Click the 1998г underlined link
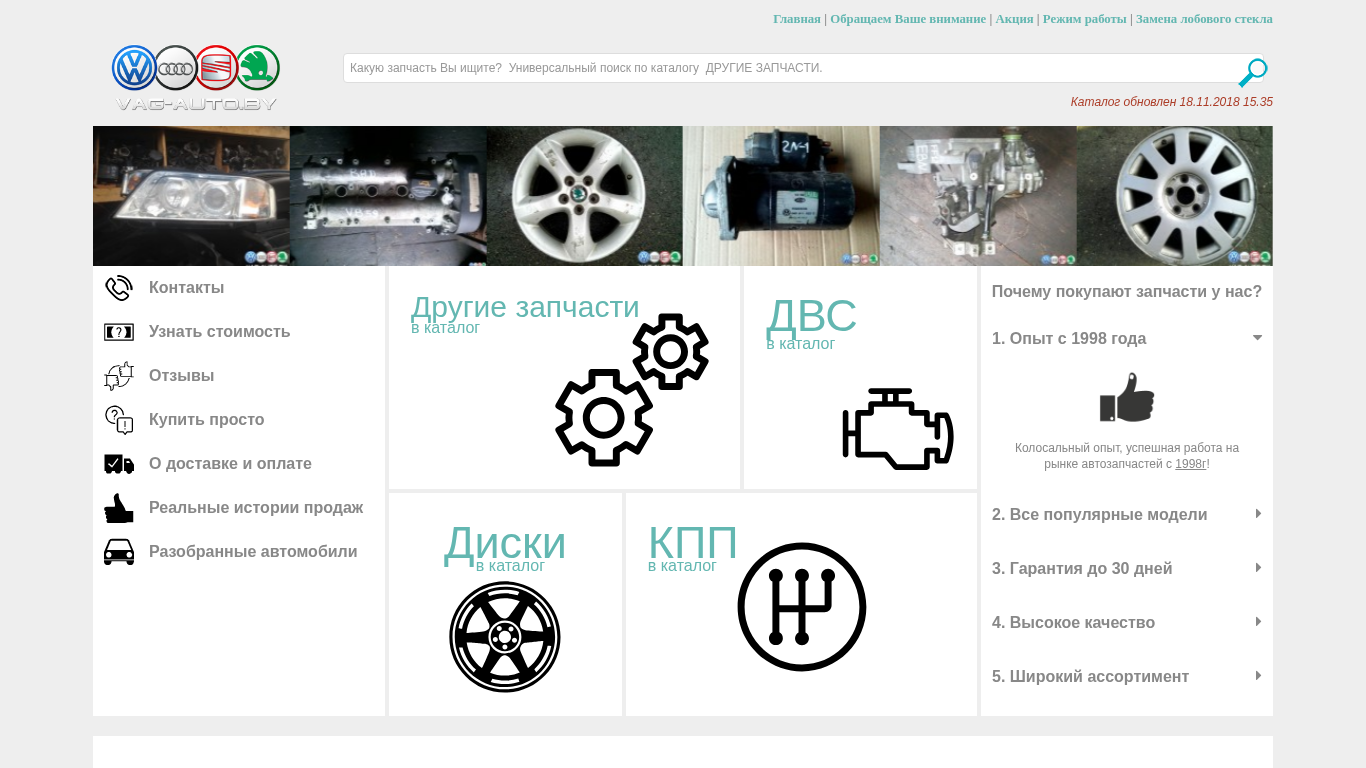The width and height of the screenshot is (1366, 768). (x=1191, y=464)
